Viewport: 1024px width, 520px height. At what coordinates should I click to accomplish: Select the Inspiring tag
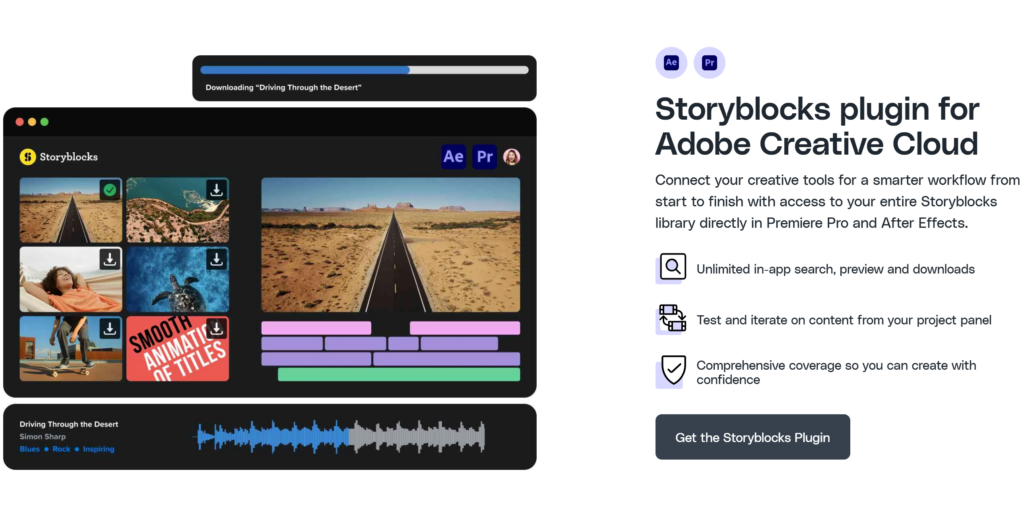[x=99, y=449]
